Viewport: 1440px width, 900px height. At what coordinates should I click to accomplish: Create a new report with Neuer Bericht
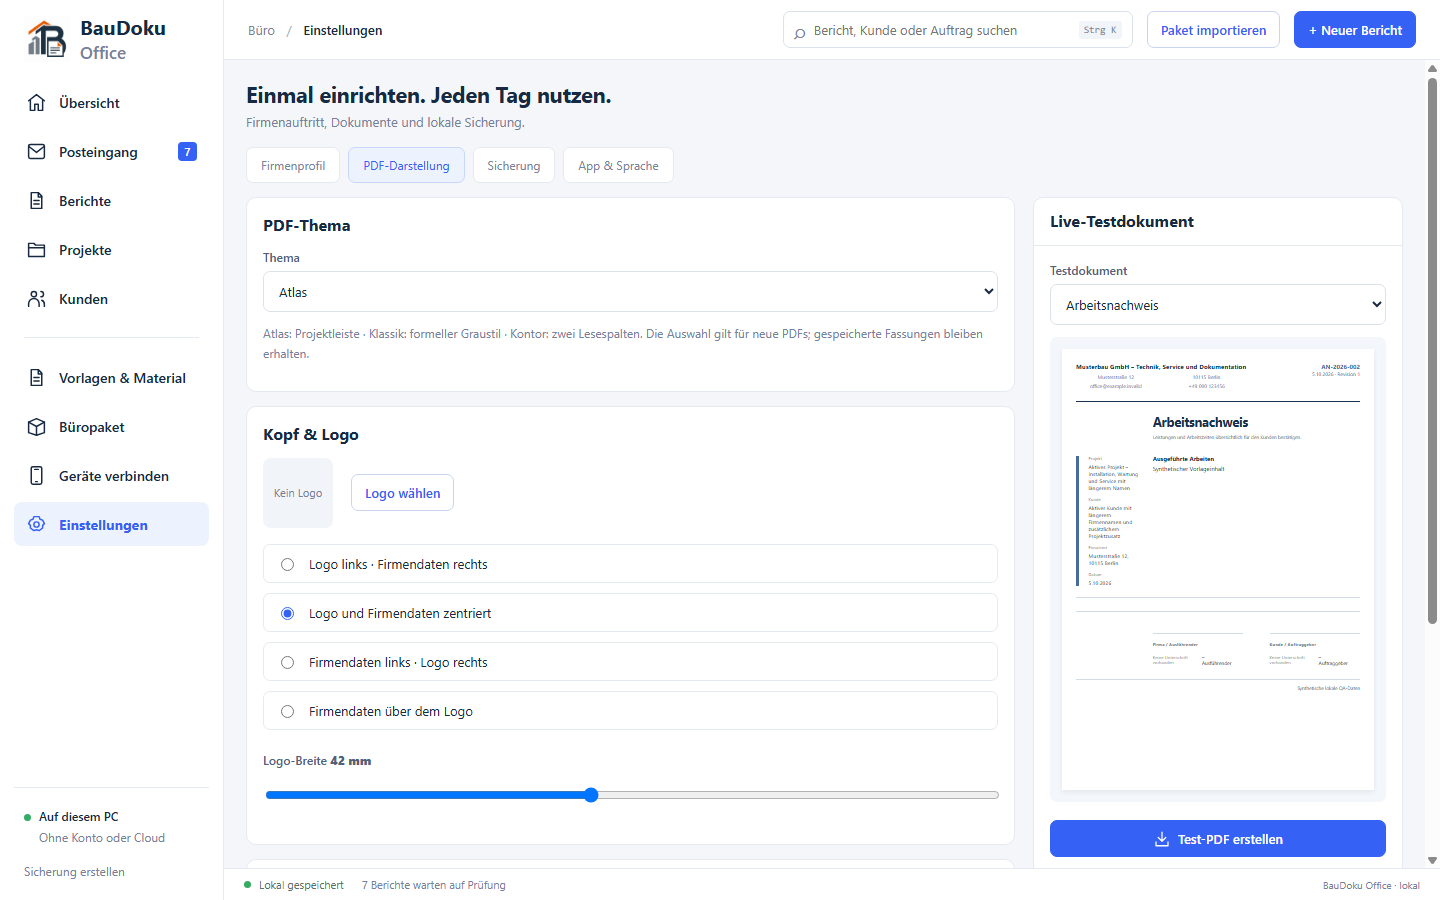pyautogui.click(x=1355, y=30)
